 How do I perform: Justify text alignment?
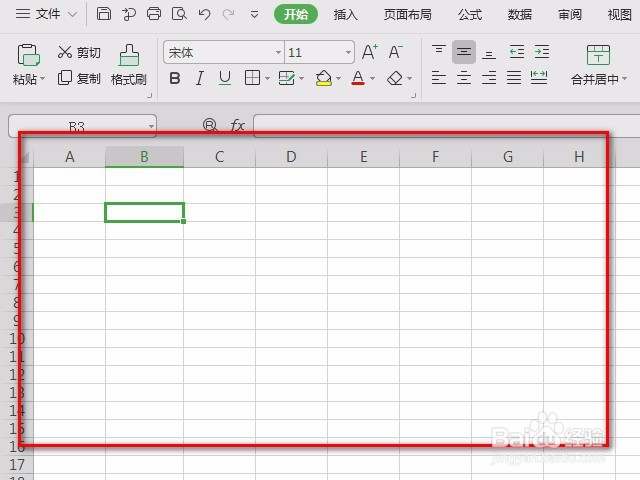(513, 78)
